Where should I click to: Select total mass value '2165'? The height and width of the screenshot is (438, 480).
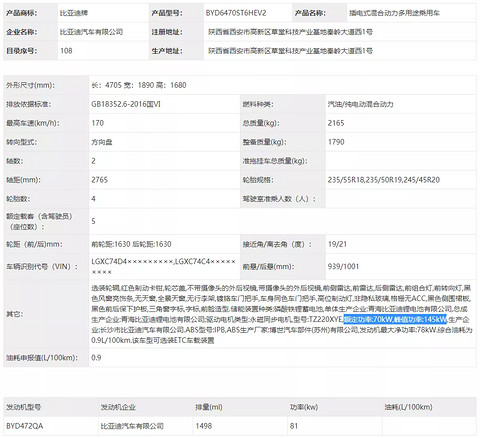click(x=336, y=123)
